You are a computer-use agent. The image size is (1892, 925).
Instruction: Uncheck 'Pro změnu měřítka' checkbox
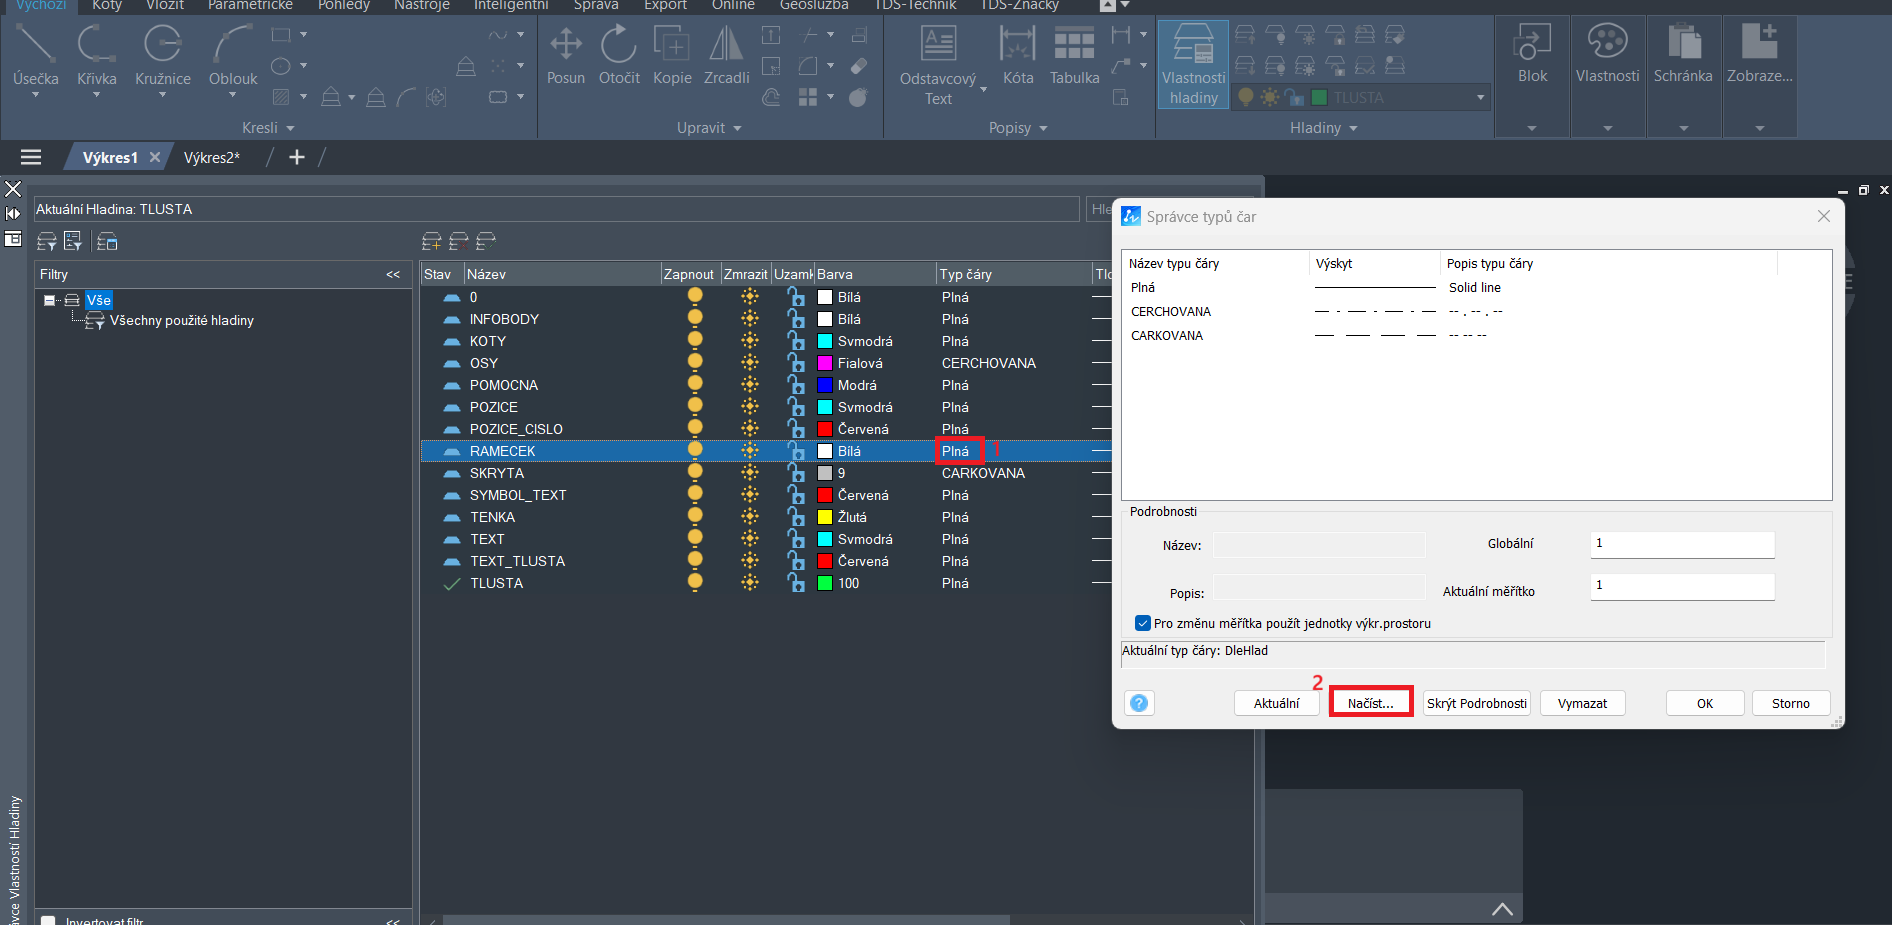(x=1143, y=623)
